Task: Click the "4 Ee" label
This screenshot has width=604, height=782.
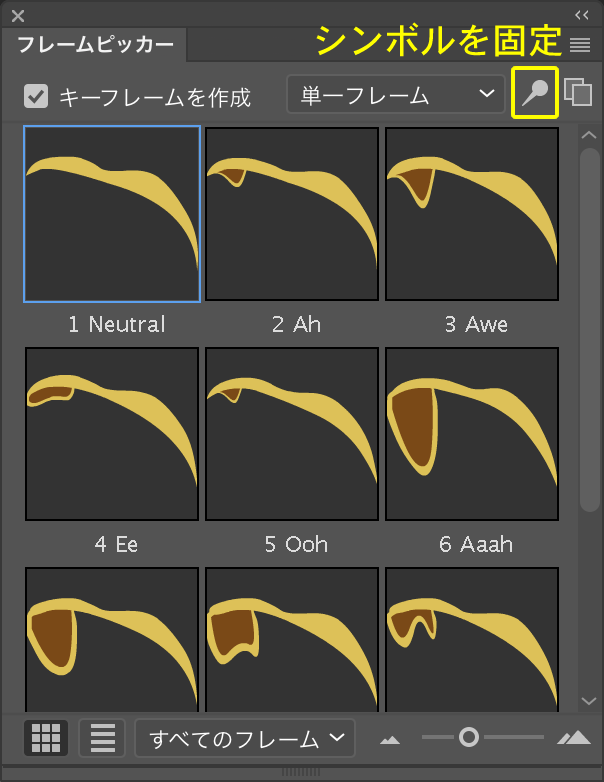Action: point(116,545)
